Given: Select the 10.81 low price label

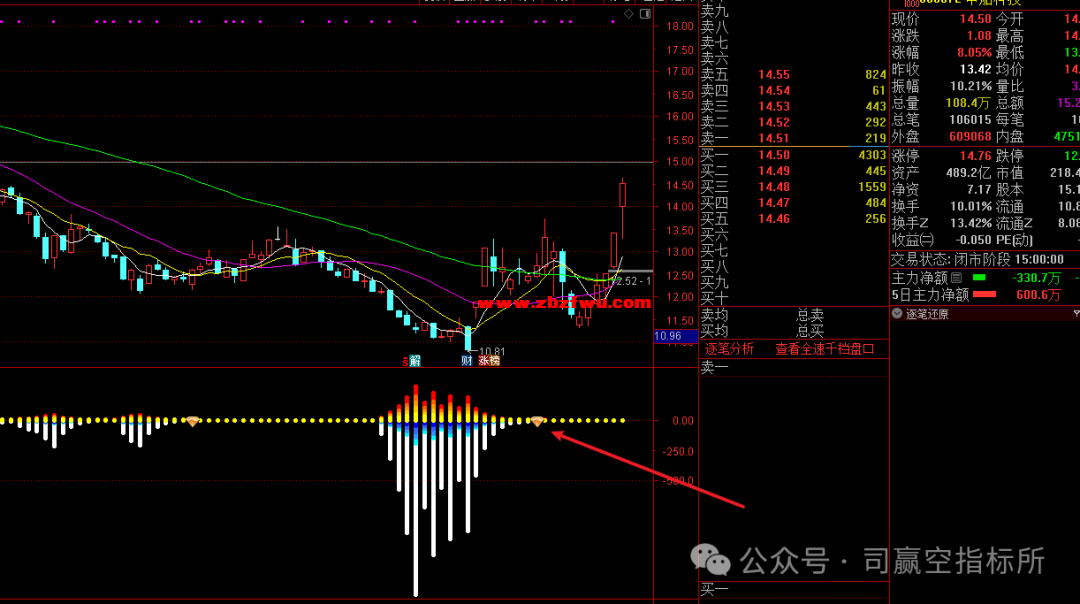Looking at the screenshot, I should tap(491, 352).
